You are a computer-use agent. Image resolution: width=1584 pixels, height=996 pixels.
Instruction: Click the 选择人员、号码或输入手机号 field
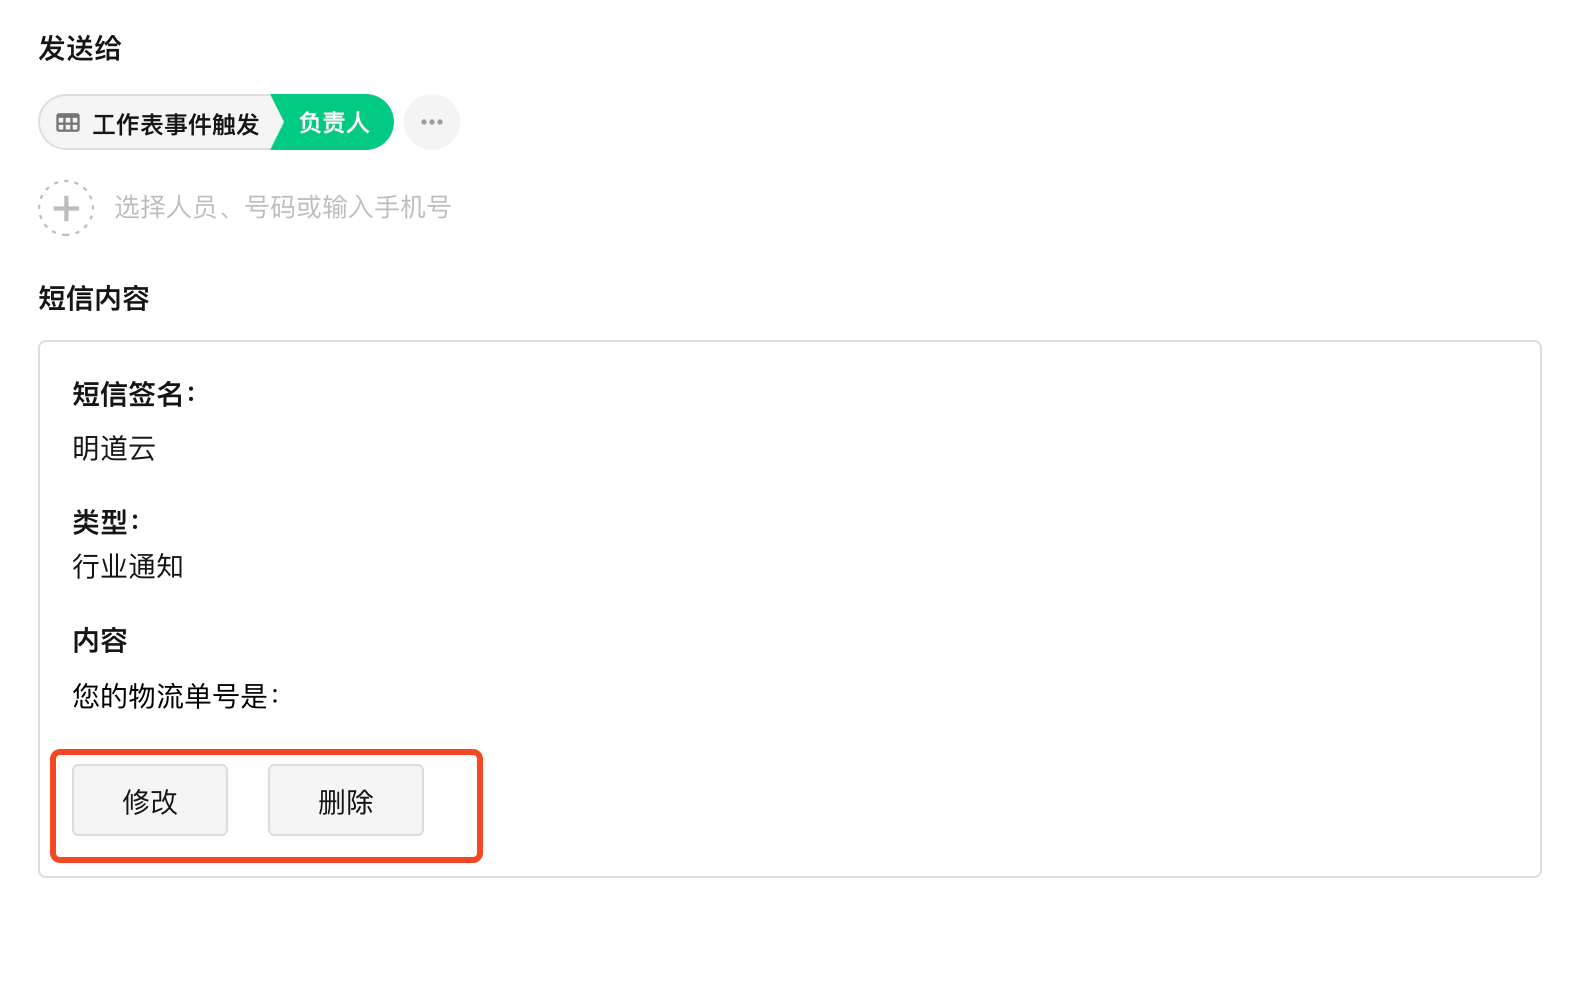pos(283,207)
